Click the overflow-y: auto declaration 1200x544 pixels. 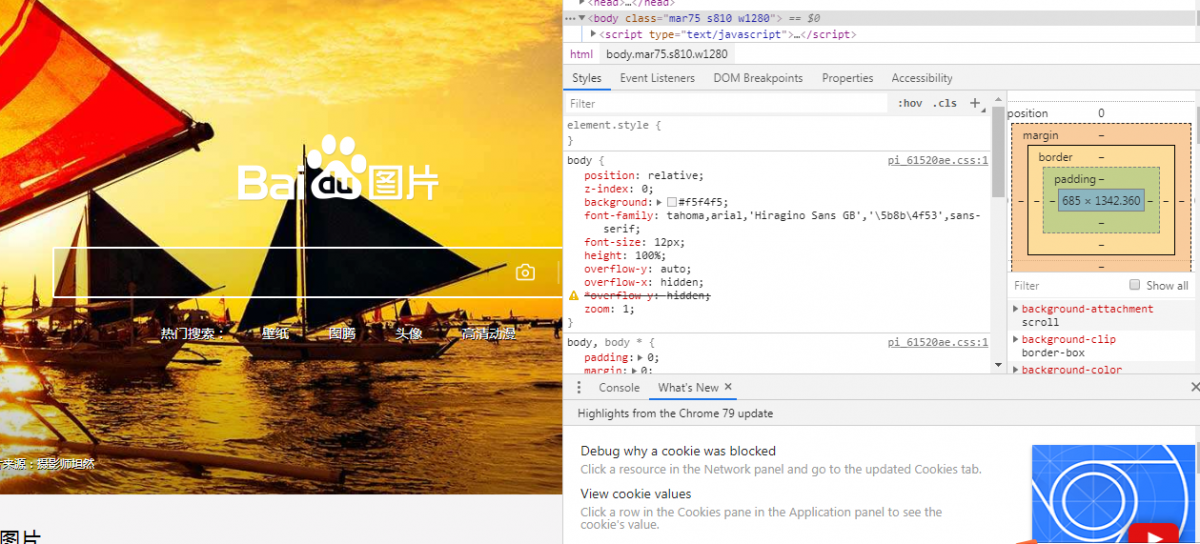(x=637, y=269)
